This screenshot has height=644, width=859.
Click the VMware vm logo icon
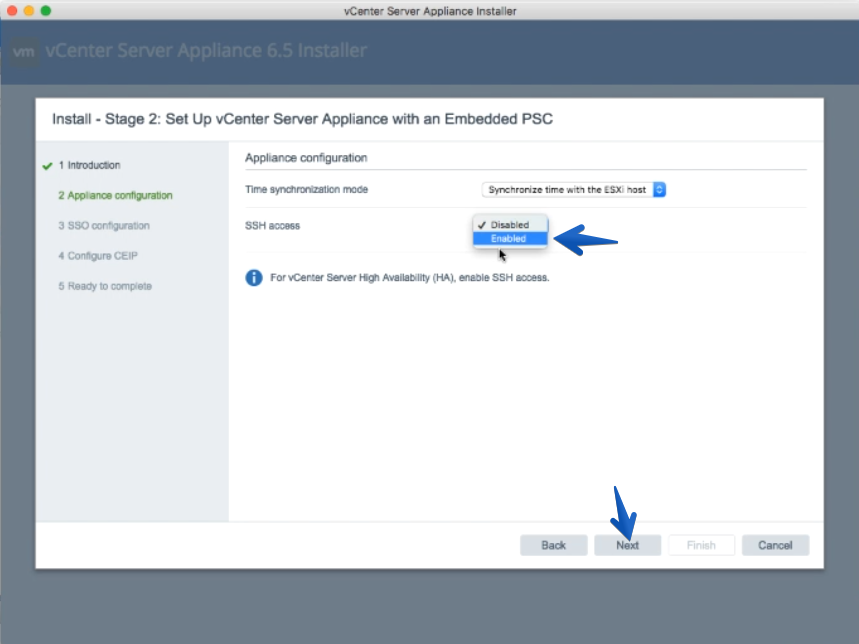pyautogui.click(x=24, y=51)
